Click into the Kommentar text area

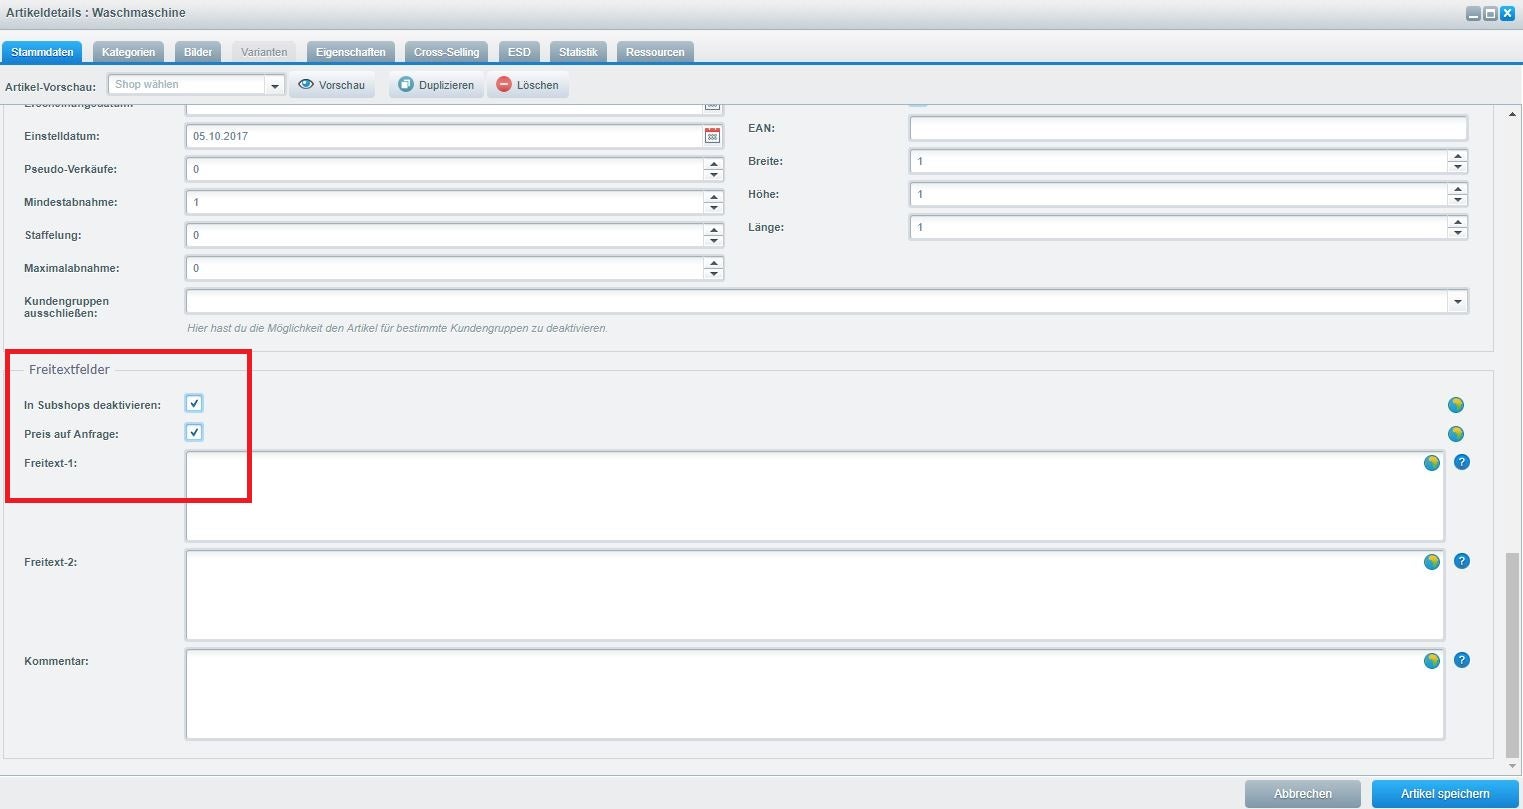pyautogui.click(x=815, y=694)
